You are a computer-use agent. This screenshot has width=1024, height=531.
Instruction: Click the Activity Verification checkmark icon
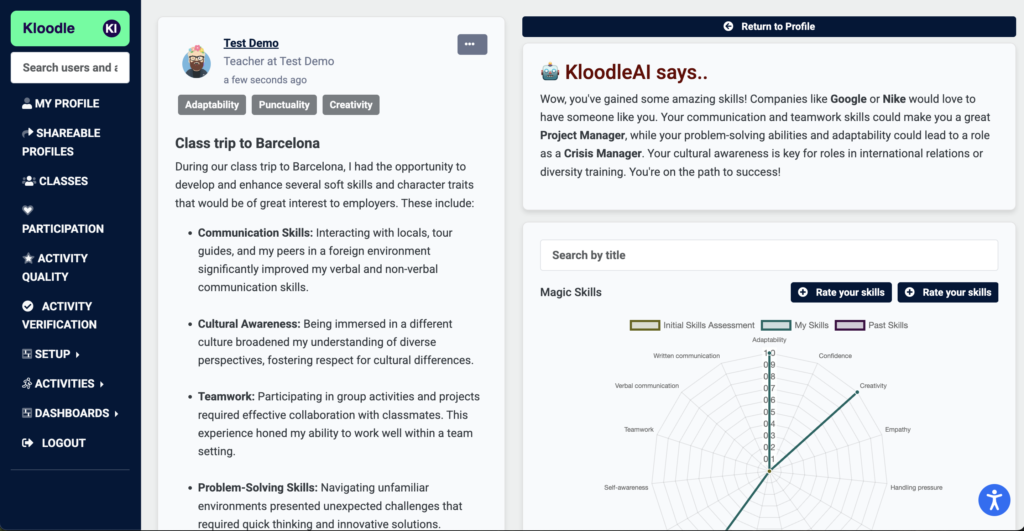coord(27,306)
